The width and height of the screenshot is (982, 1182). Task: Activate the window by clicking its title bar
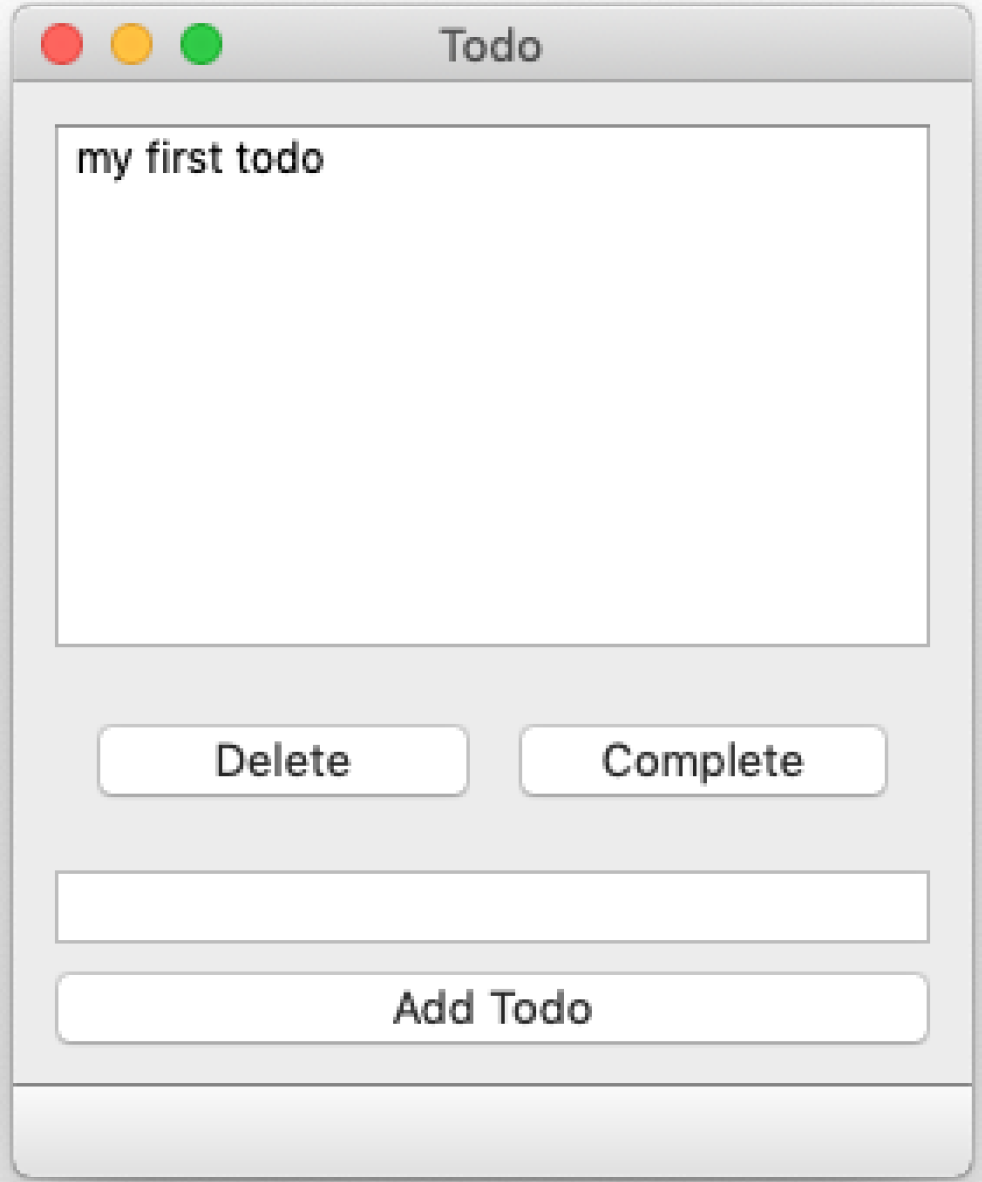tap(678, 44)
